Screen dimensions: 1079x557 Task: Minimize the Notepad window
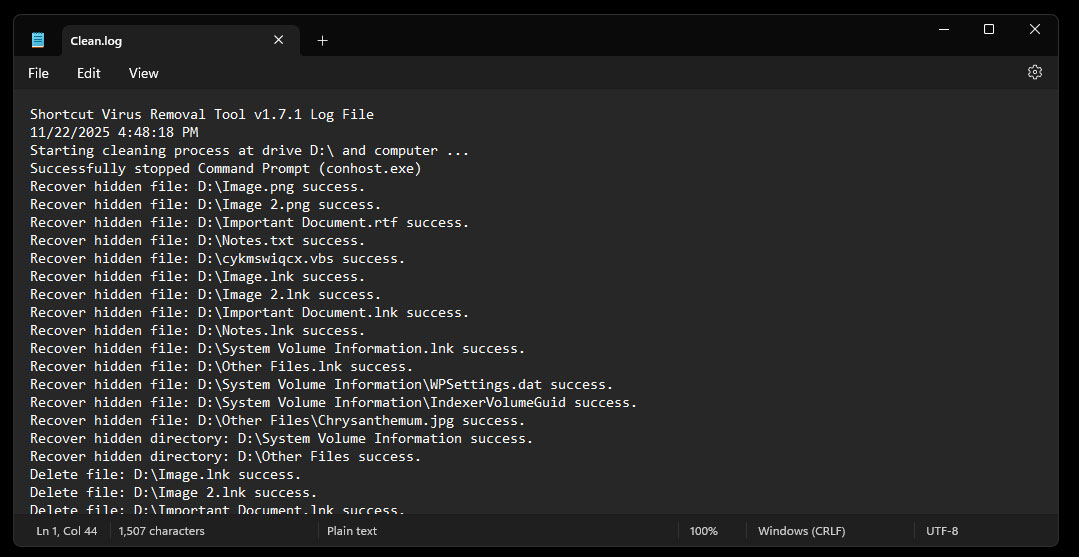pyautogui.click(x=942, y=30)
